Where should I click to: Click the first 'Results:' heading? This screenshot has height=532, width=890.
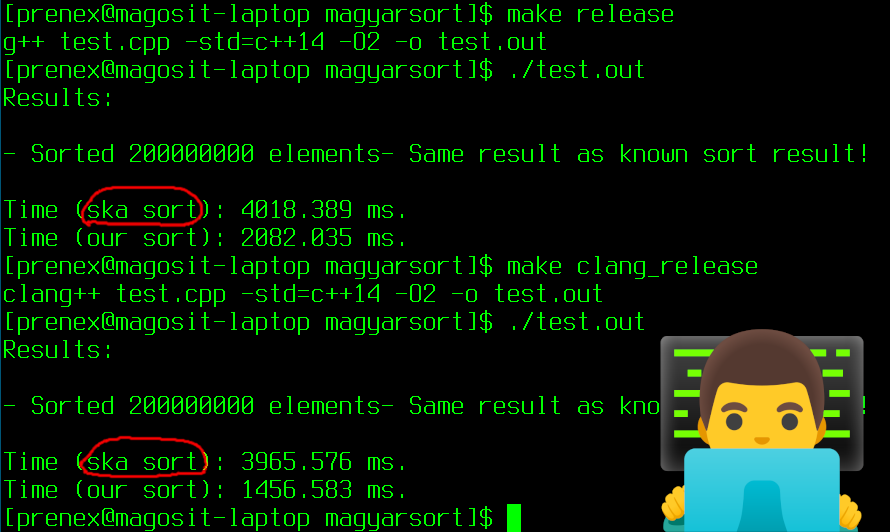(58, 98)
